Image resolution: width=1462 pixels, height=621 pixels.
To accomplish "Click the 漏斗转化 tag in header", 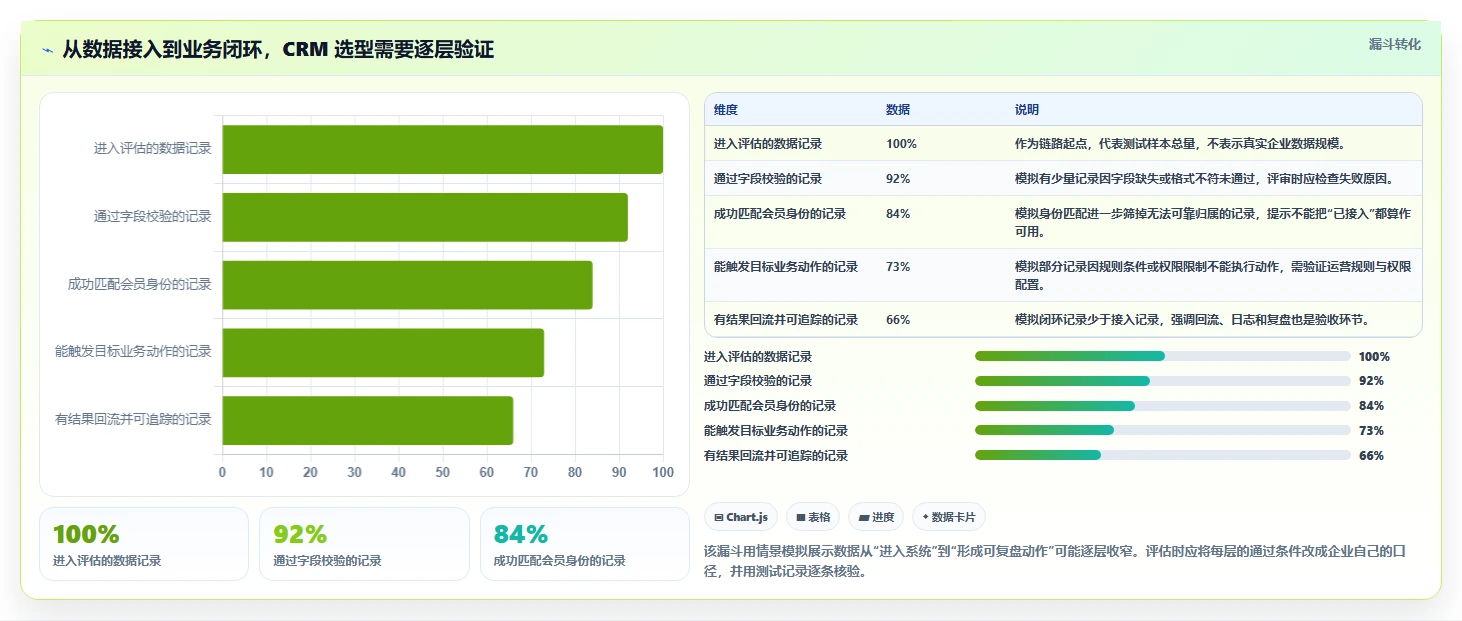I will pyautogui.click(x=1394, y=44).
